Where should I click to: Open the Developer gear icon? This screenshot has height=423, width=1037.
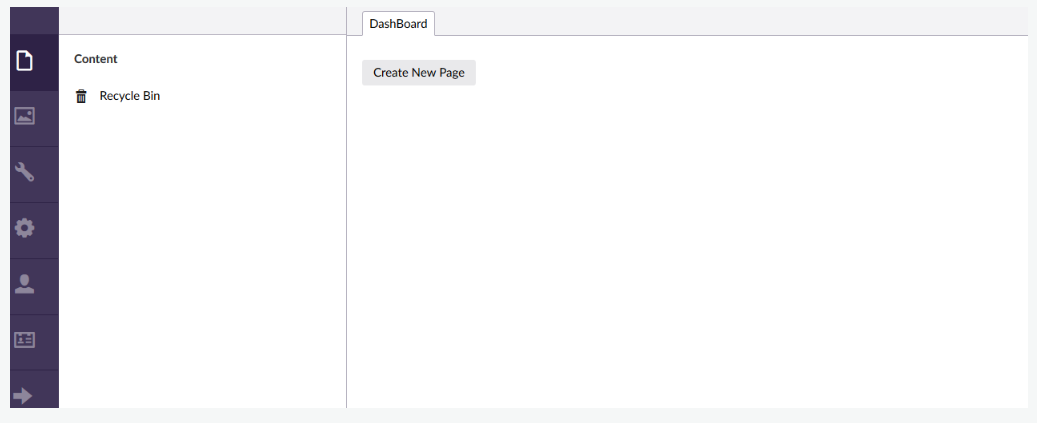click(x=24, y=228)
